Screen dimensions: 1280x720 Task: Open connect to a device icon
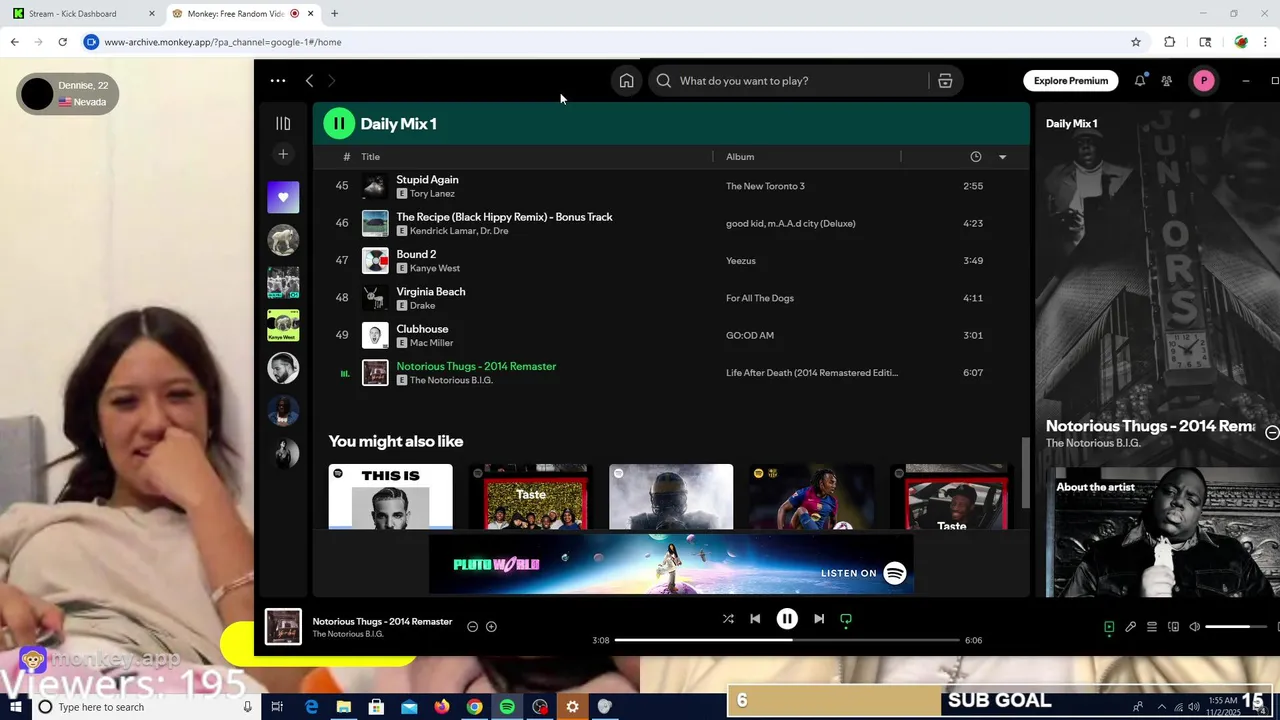click(1173, 627)
